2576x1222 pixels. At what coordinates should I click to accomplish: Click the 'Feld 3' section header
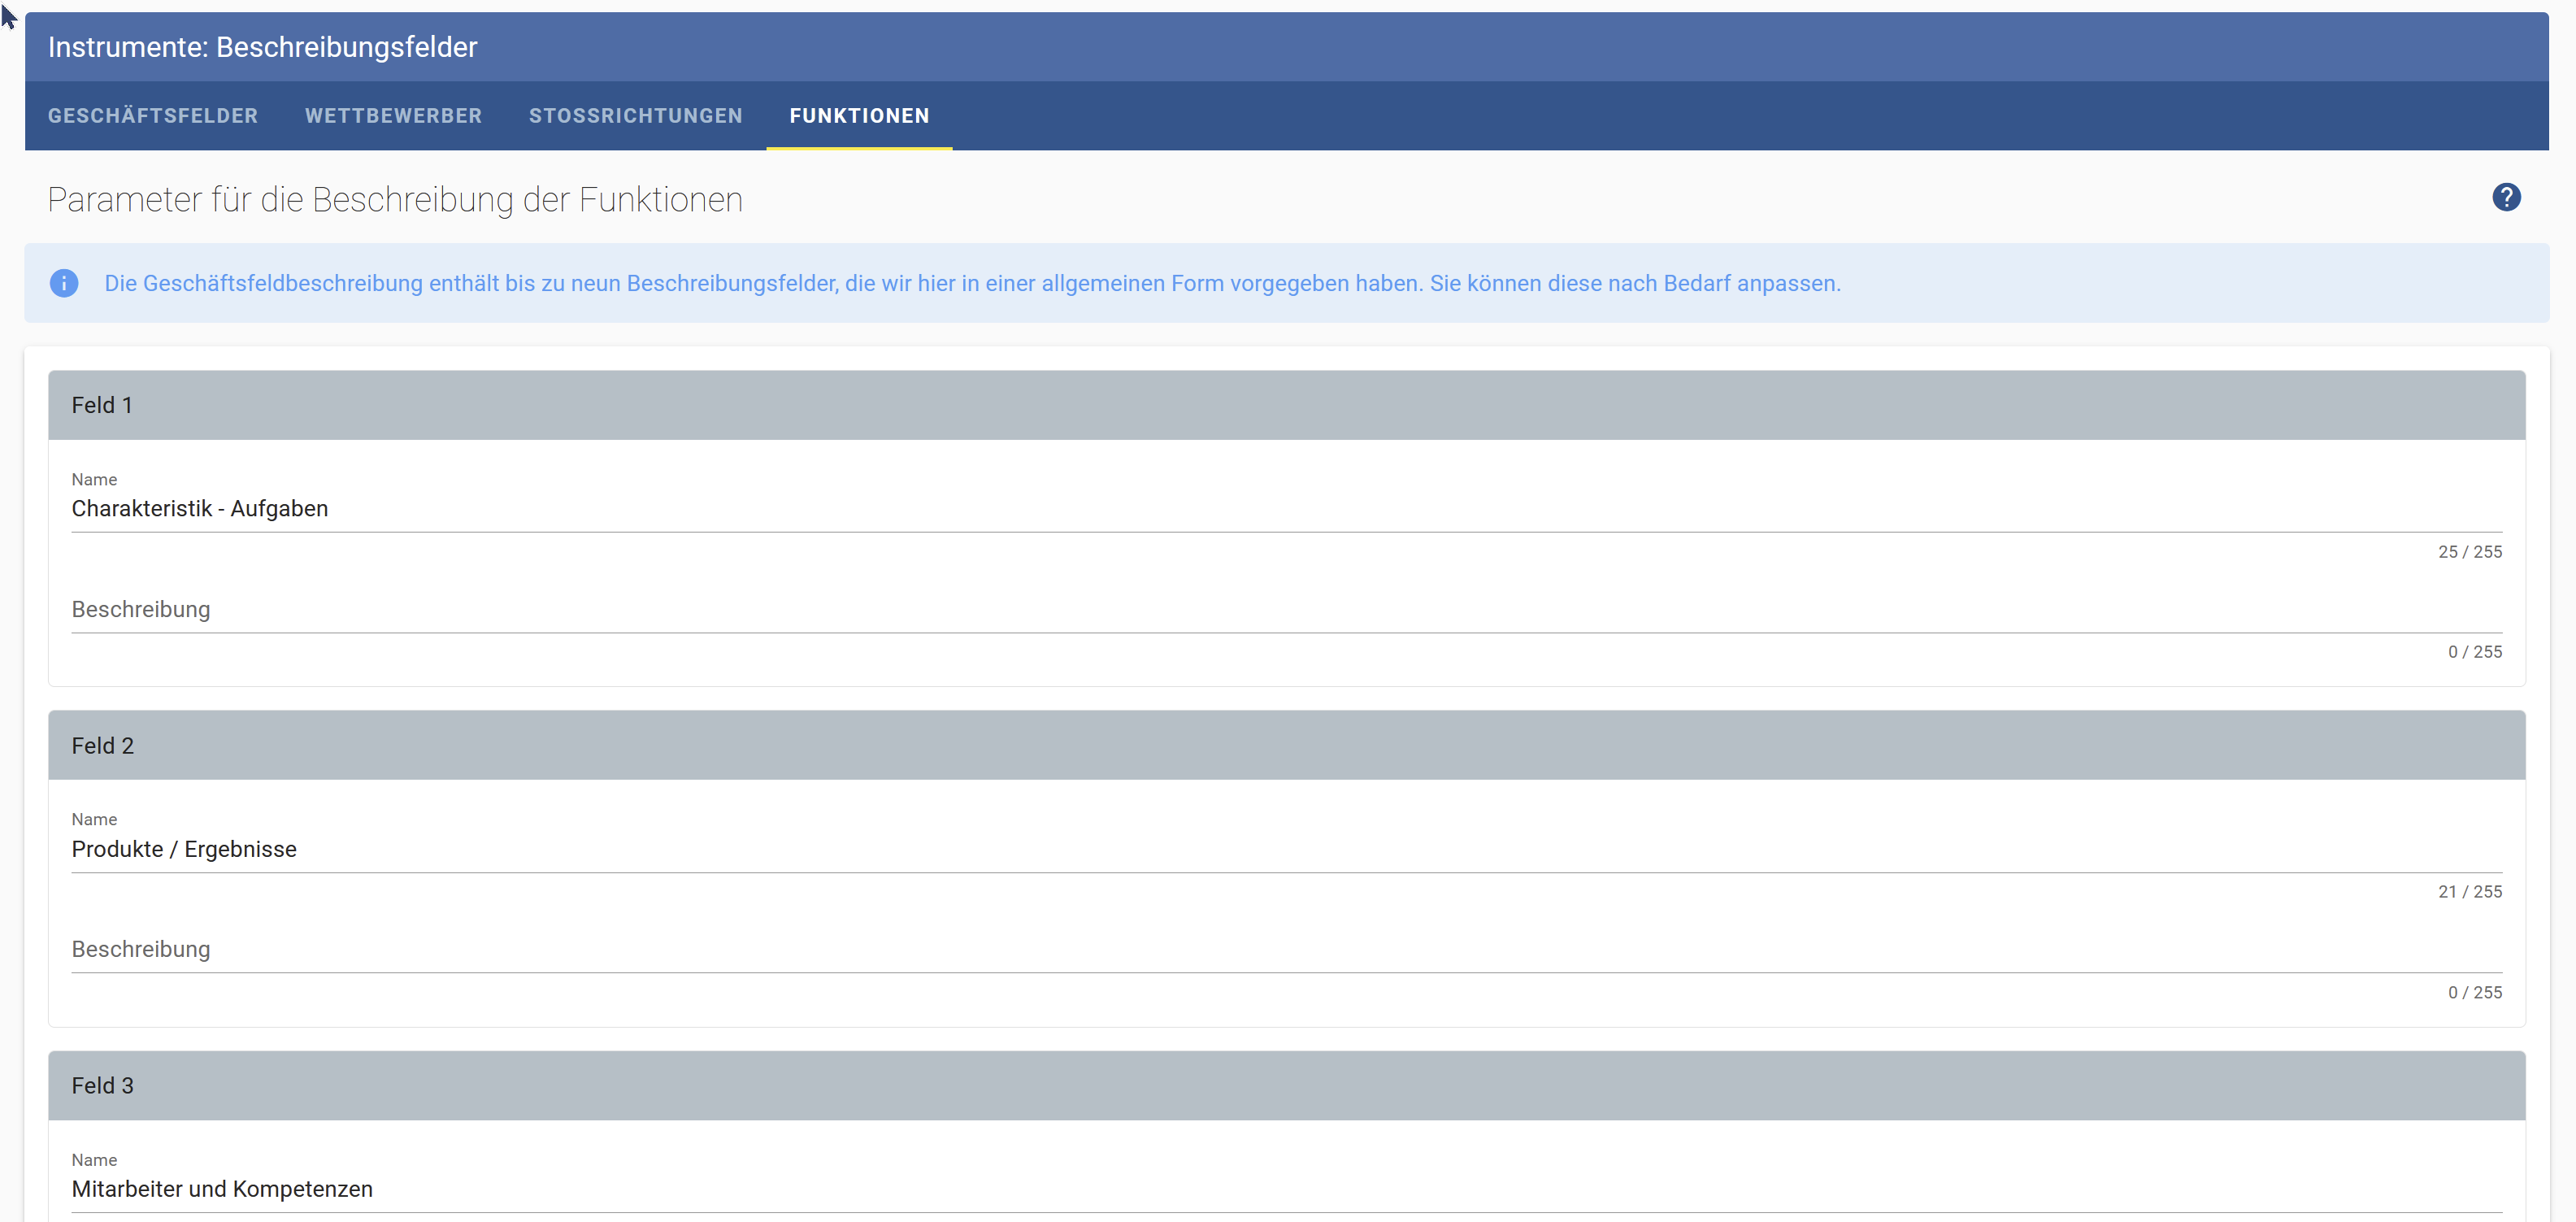coord(1287,1086)
